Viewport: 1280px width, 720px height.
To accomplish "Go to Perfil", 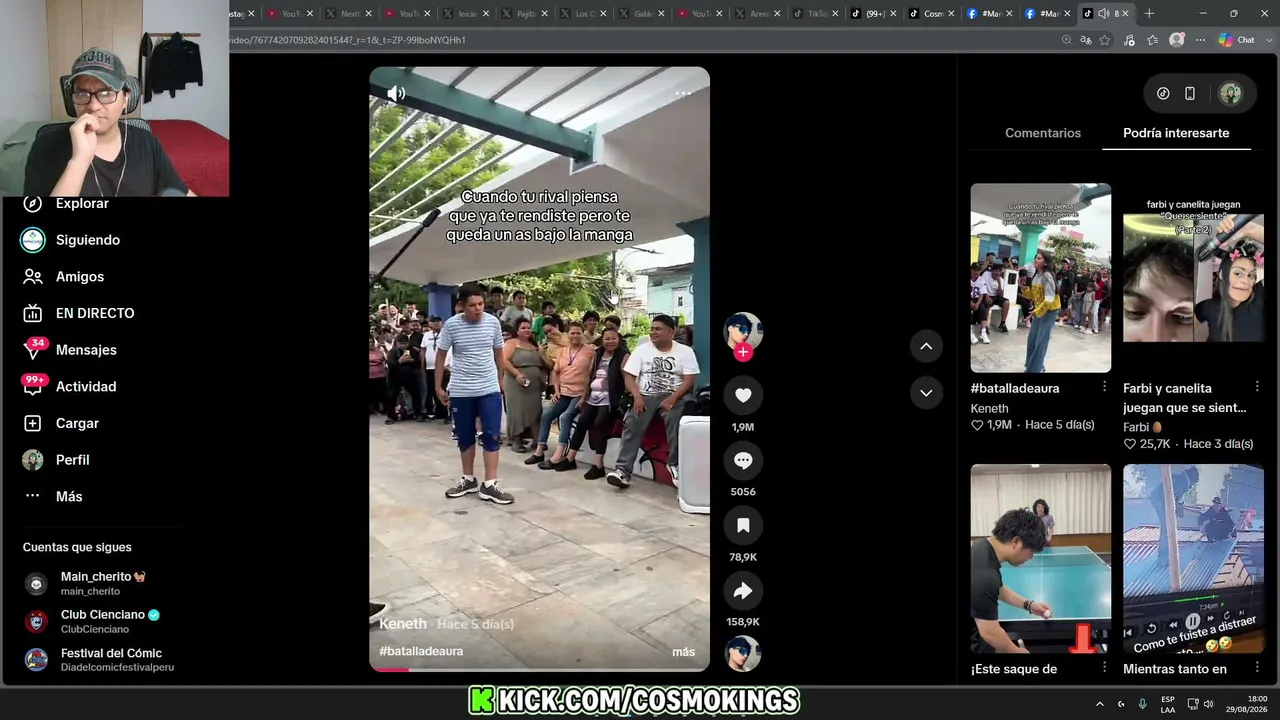I will coord(72,460).
